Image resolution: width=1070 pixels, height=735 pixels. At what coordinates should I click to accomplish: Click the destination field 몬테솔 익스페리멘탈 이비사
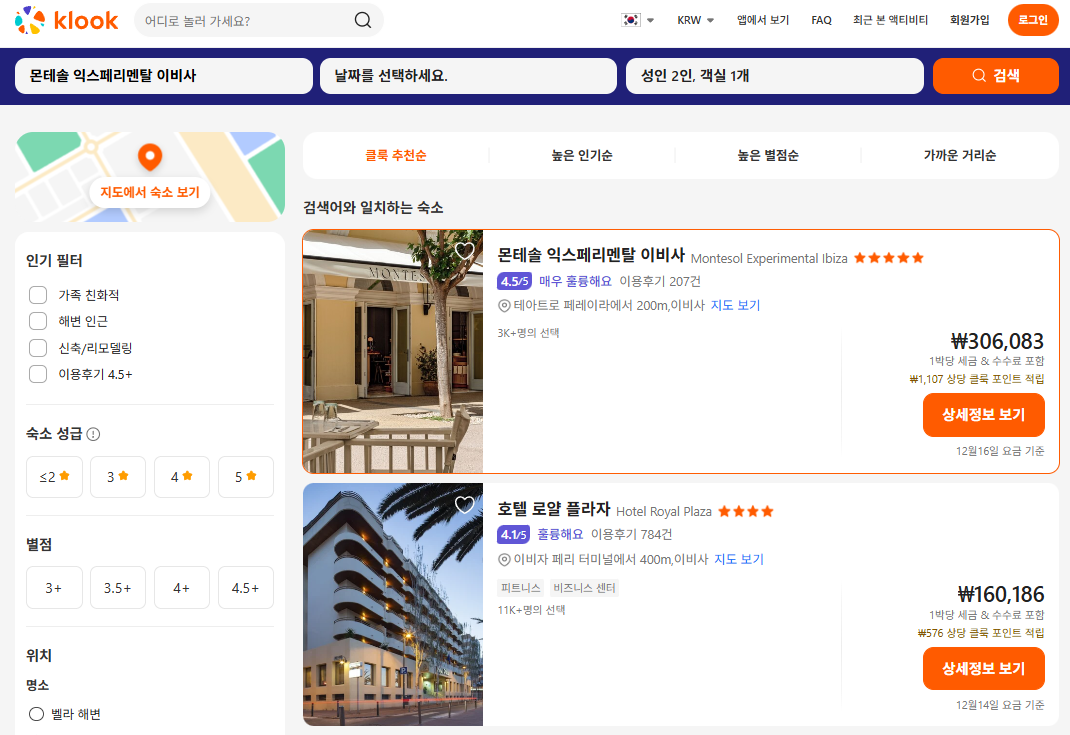tap(164, 76)
